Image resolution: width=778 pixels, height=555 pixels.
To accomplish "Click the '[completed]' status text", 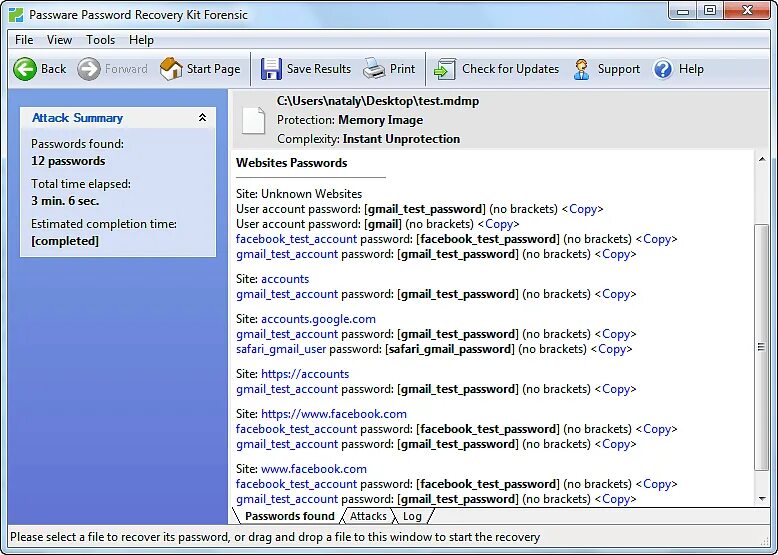I will (65, 241).
